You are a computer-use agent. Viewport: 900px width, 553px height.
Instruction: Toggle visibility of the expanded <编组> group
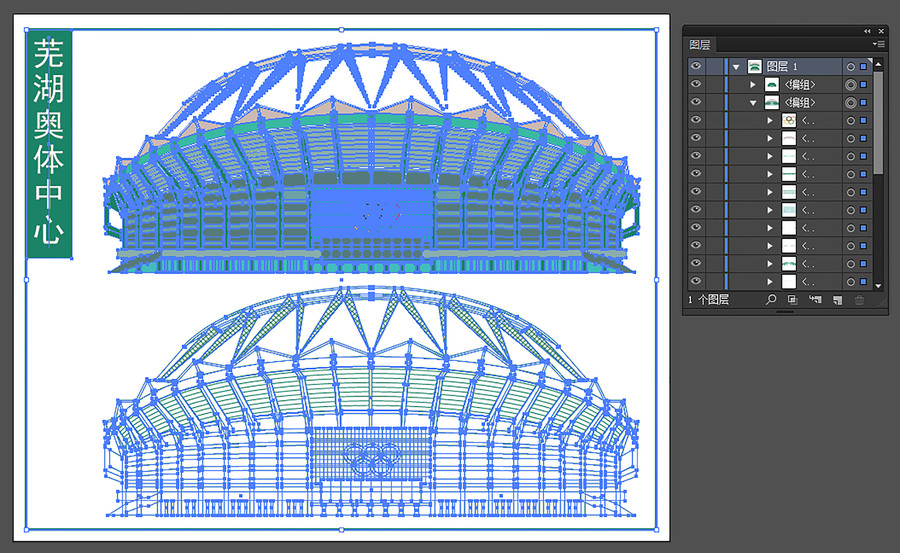(x=696, y=102)
